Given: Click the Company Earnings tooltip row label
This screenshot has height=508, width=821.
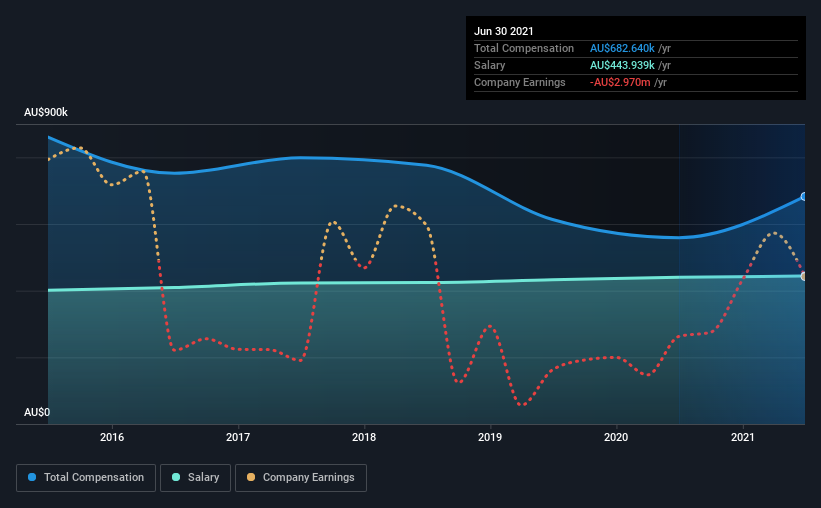Looking at the screenshot, I should point(519,83).
